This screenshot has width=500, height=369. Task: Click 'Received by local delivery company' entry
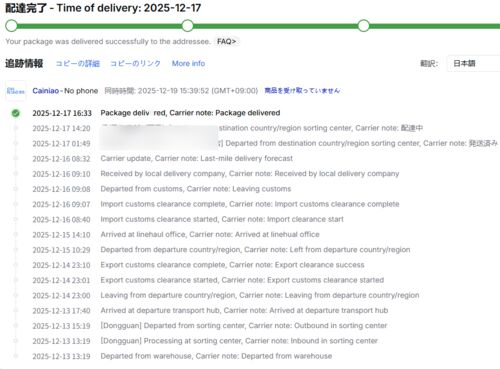[250, 174]
